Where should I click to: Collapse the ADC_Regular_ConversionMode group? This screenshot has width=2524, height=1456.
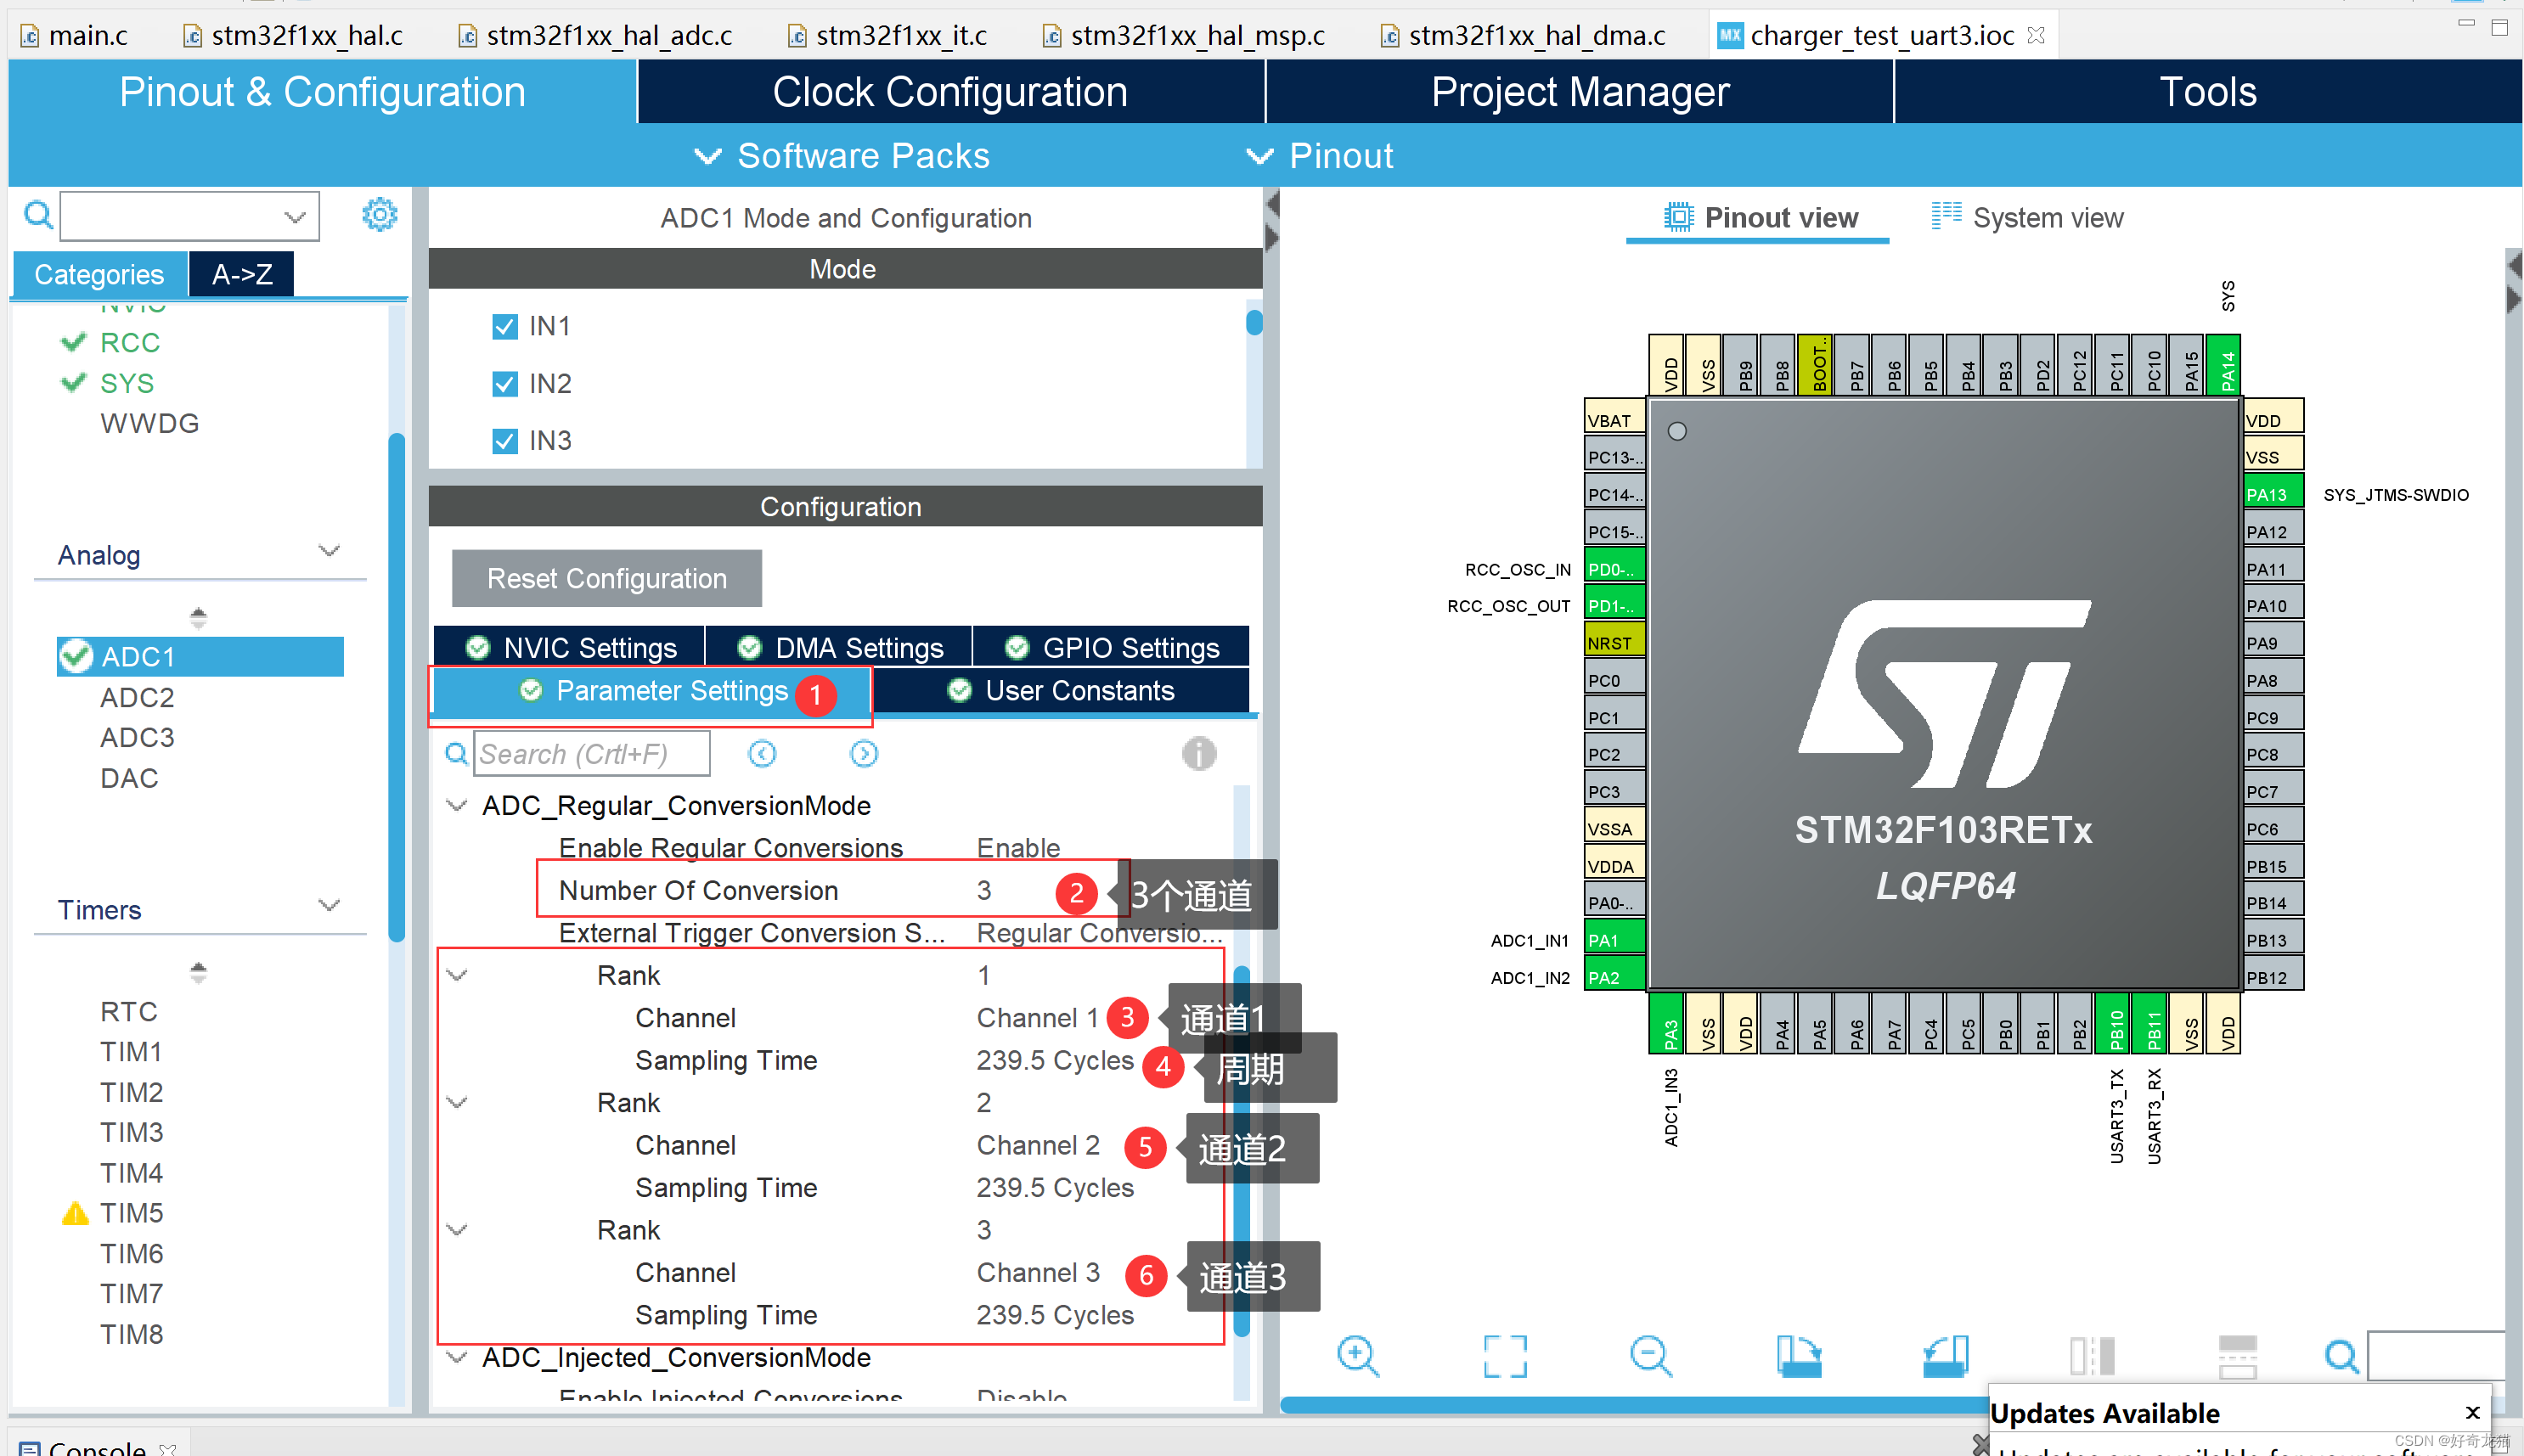[x=457, y=805]
